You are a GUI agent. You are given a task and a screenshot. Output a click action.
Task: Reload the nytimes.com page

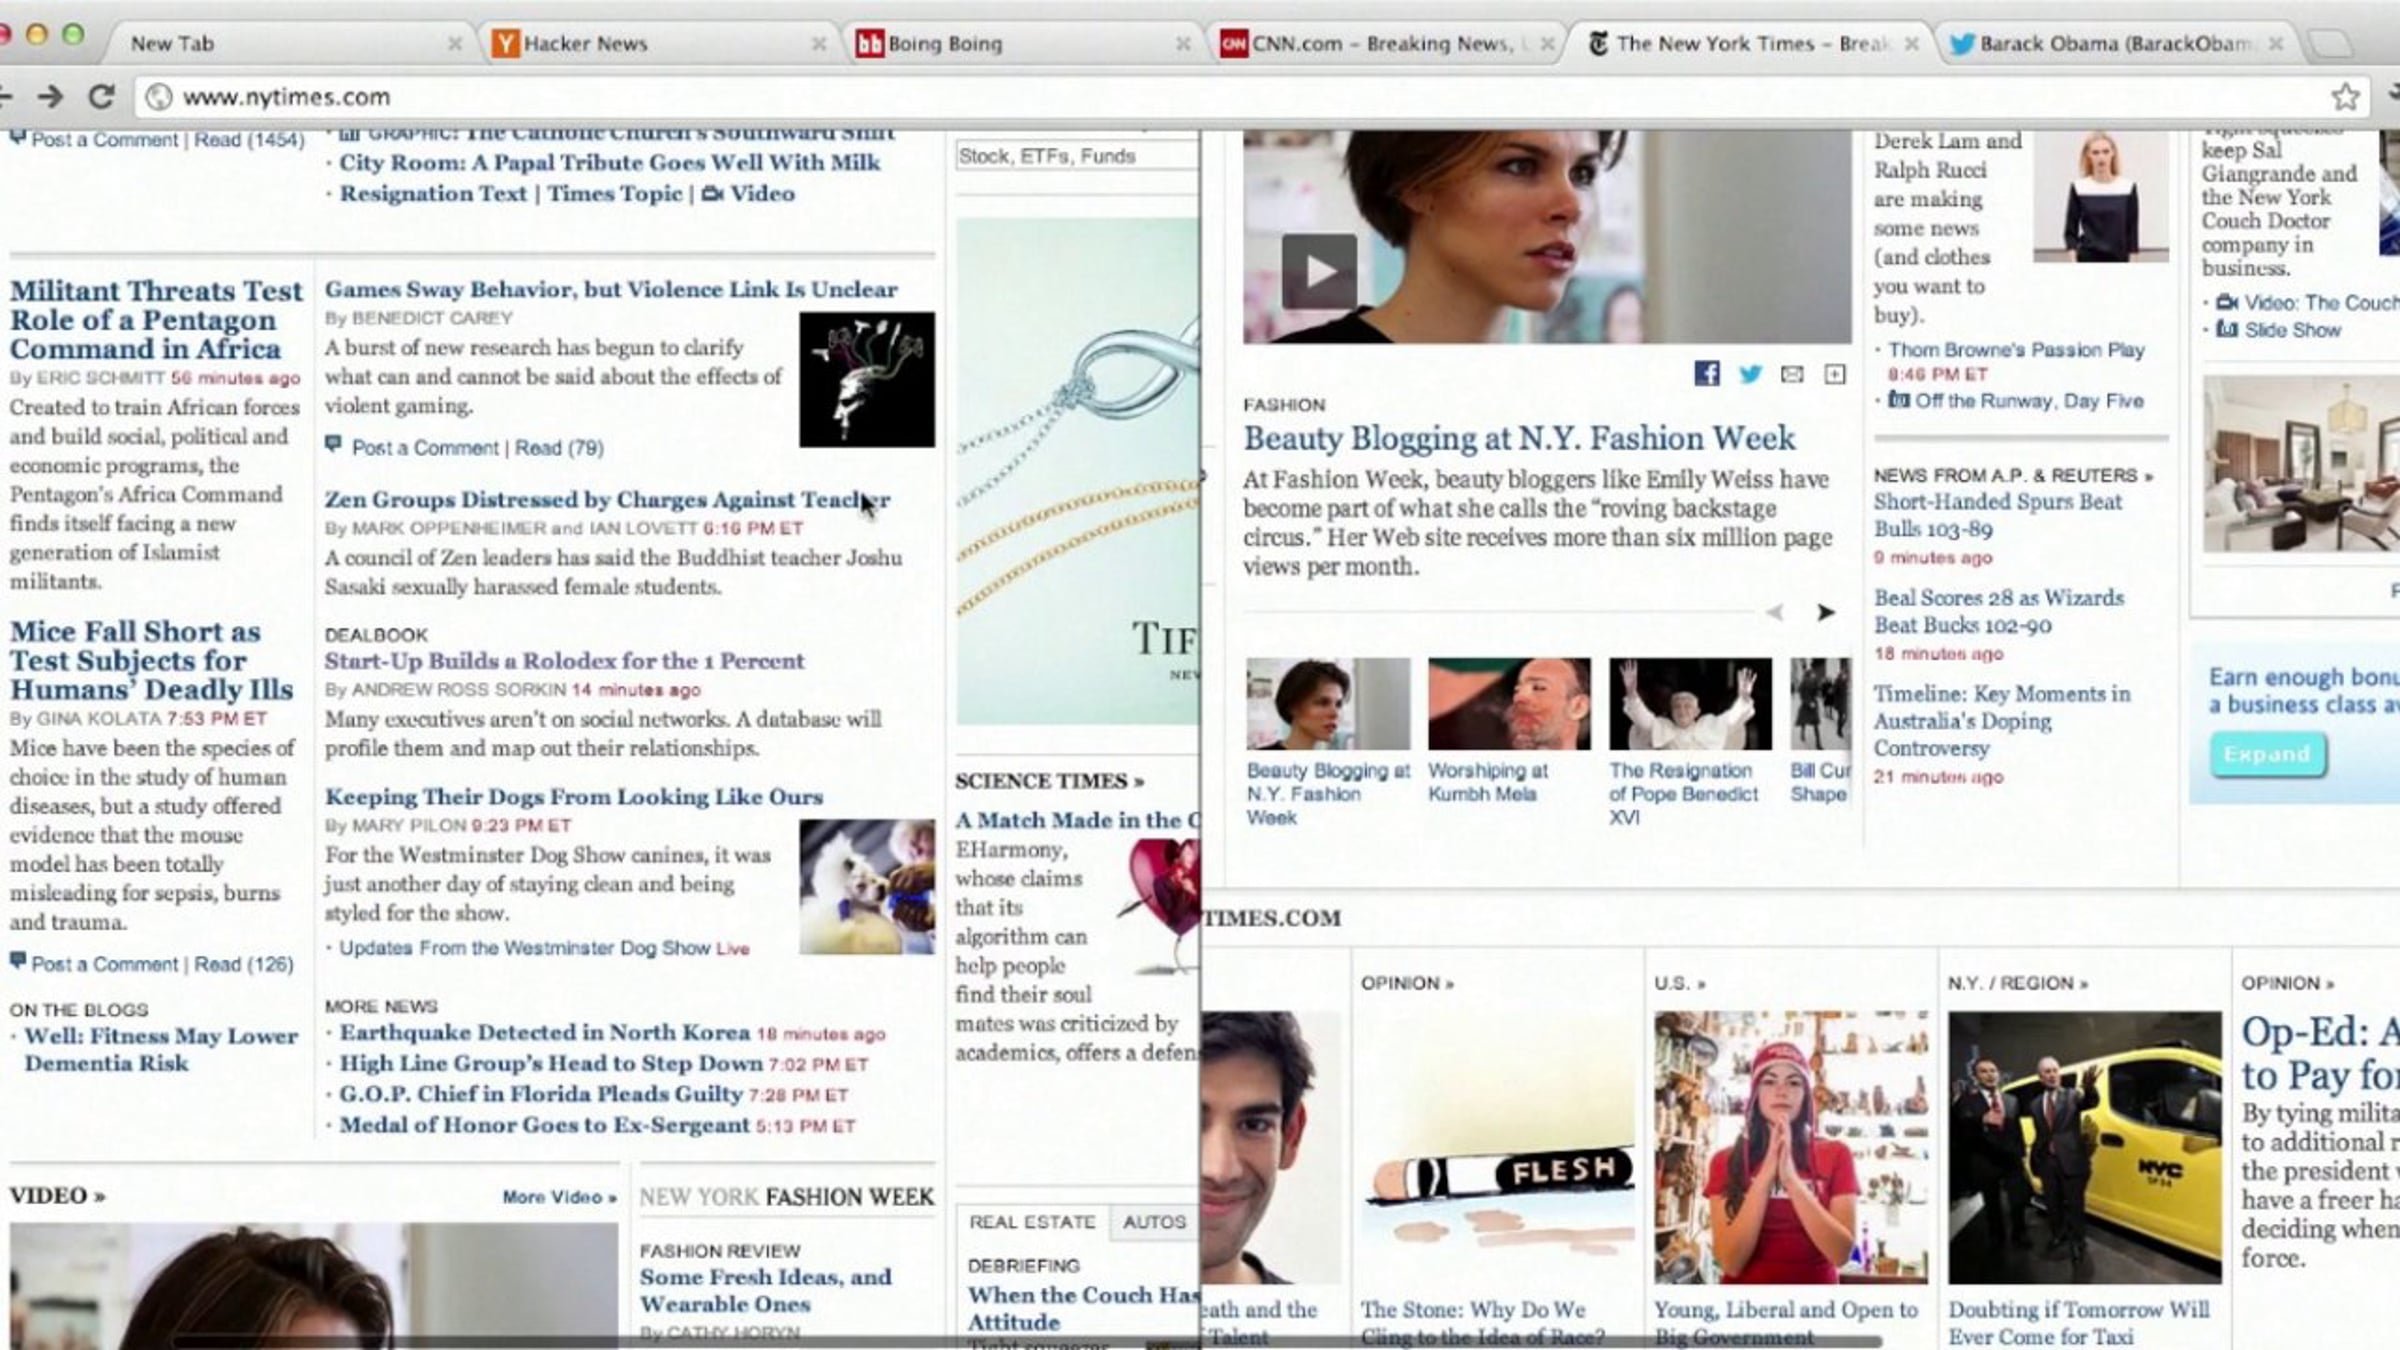tap(101, 97)
